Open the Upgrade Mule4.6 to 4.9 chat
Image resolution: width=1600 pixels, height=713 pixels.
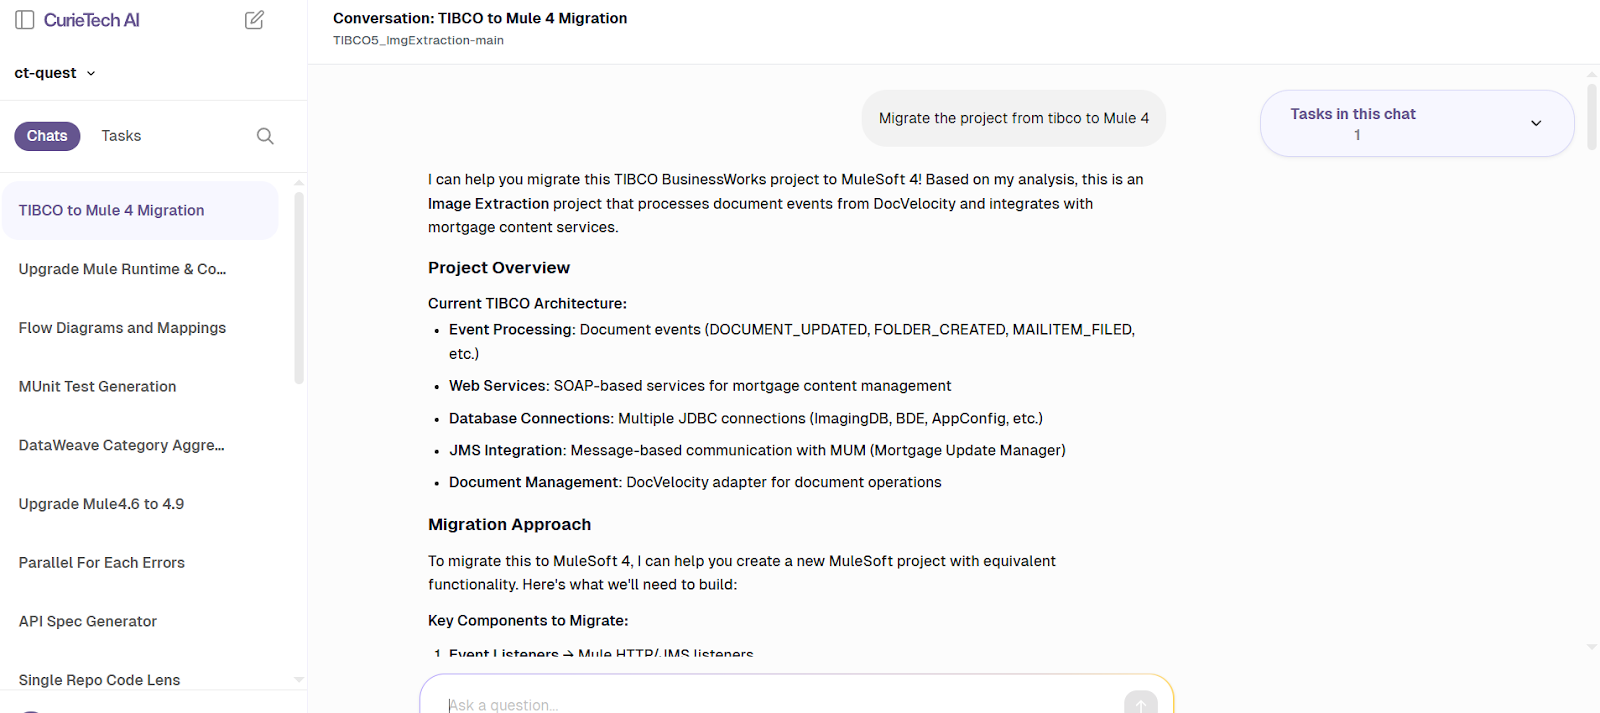(101, 503)
